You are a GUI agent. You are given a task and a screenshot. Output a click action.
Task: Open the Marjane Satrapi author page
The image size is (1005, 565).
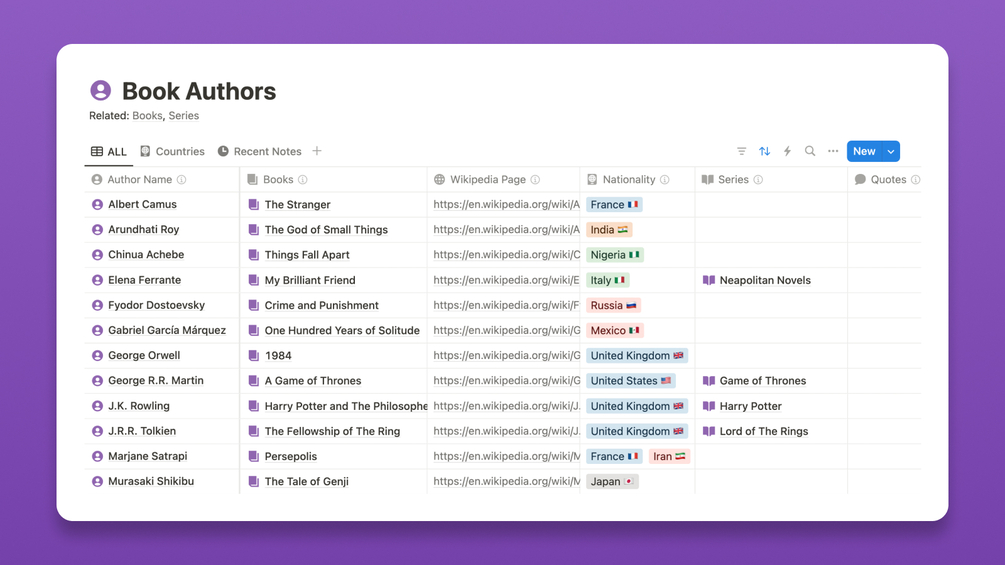coord(147,456)
